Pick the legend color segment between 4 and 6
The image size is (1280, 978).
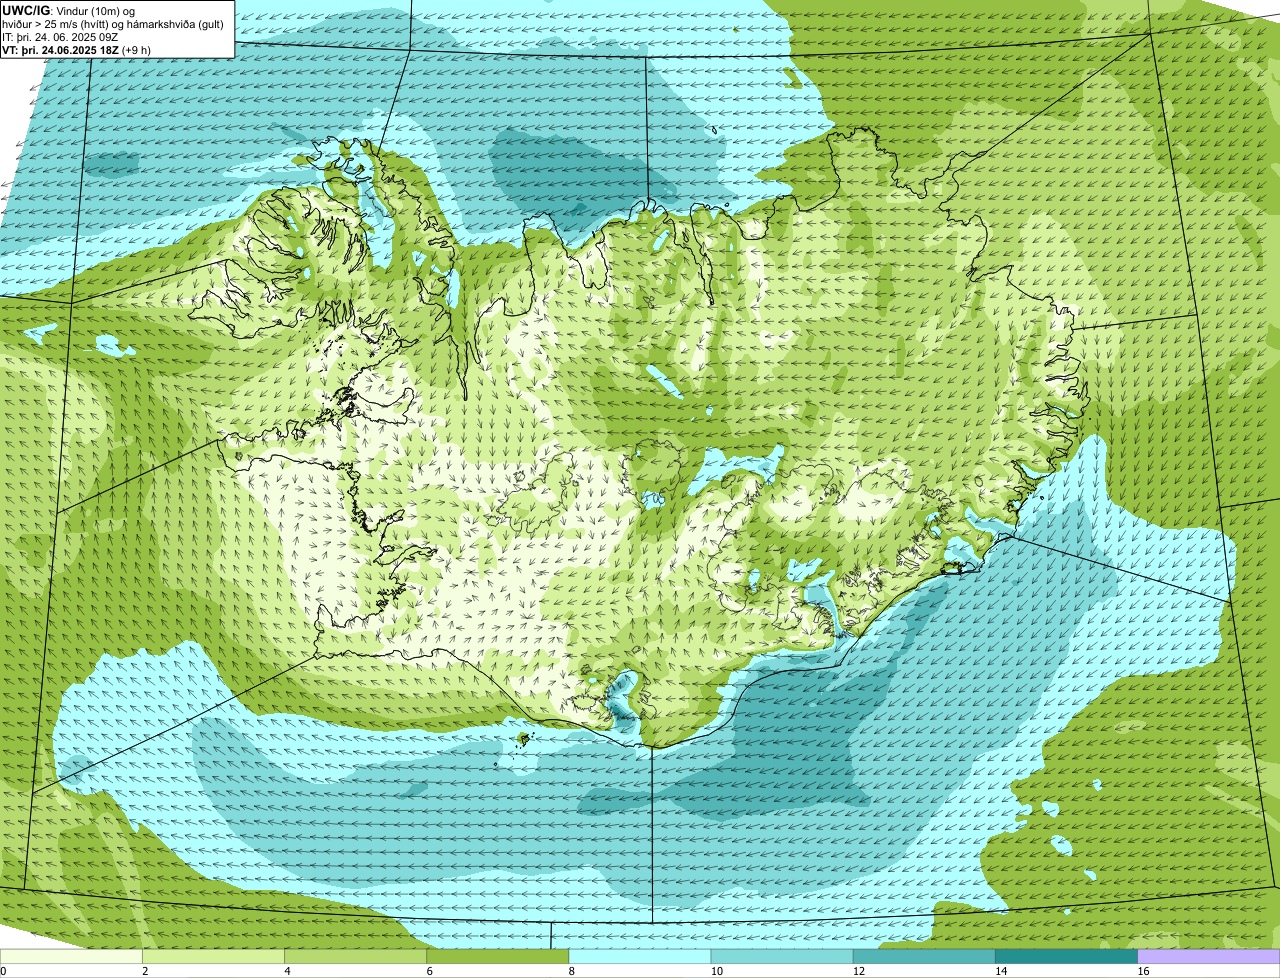(355, 956)
